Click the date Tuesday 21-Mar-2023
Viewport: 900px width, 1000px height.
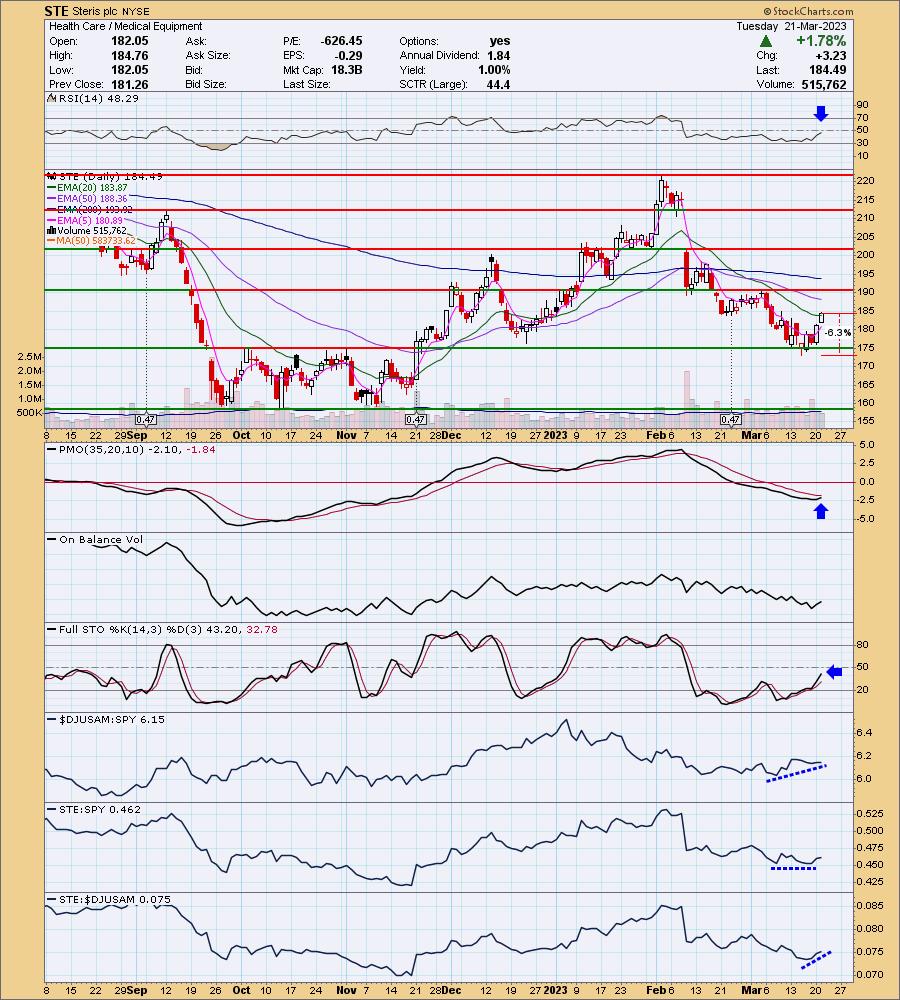point(791,26)
